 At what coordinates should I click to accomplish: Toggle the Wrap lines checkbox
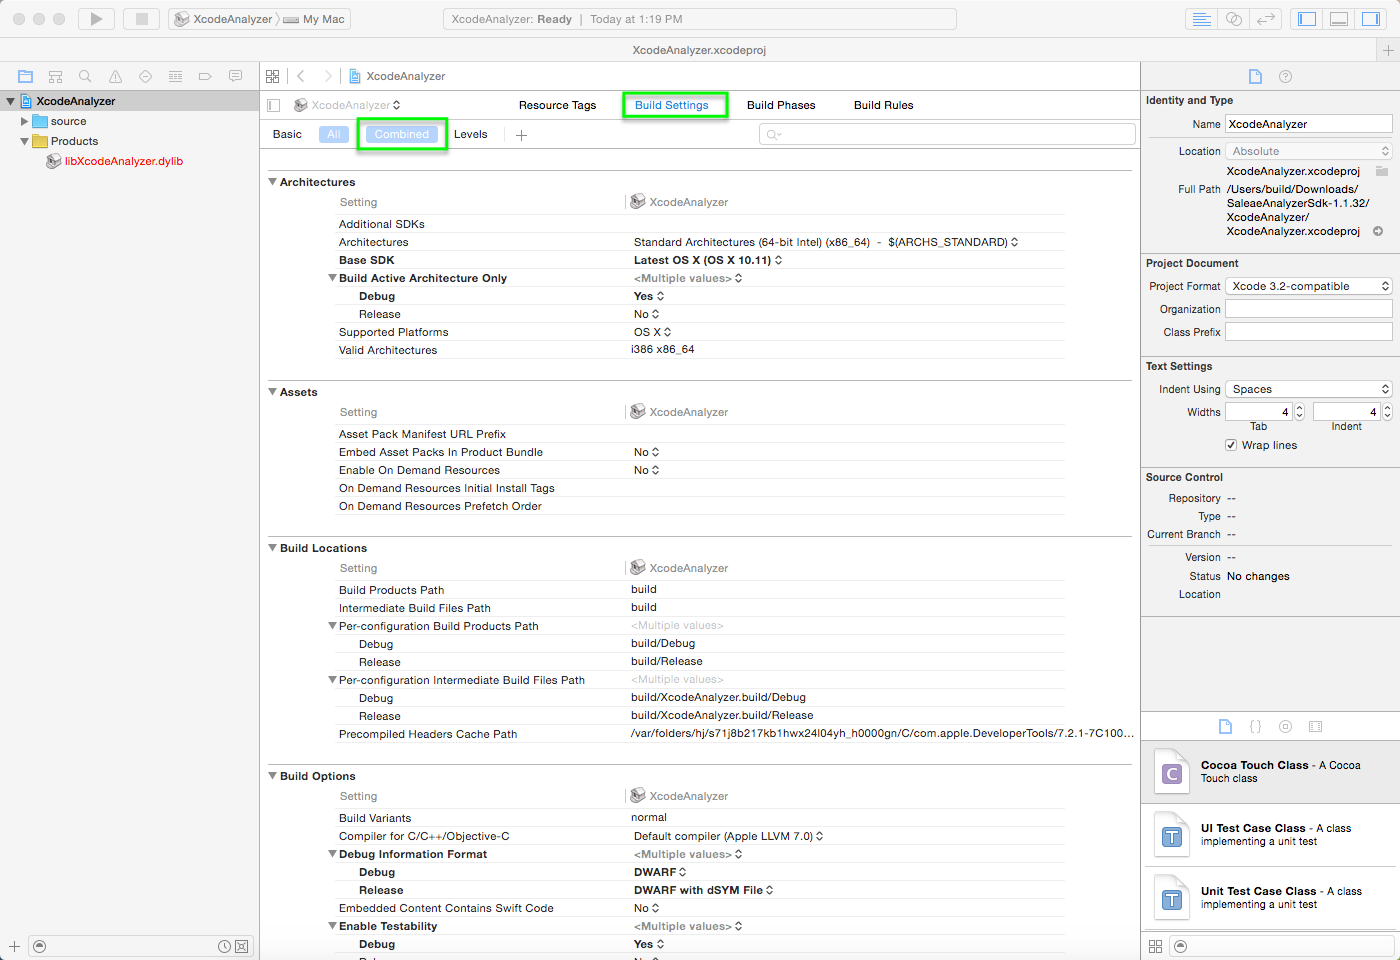click(1231, 445)
